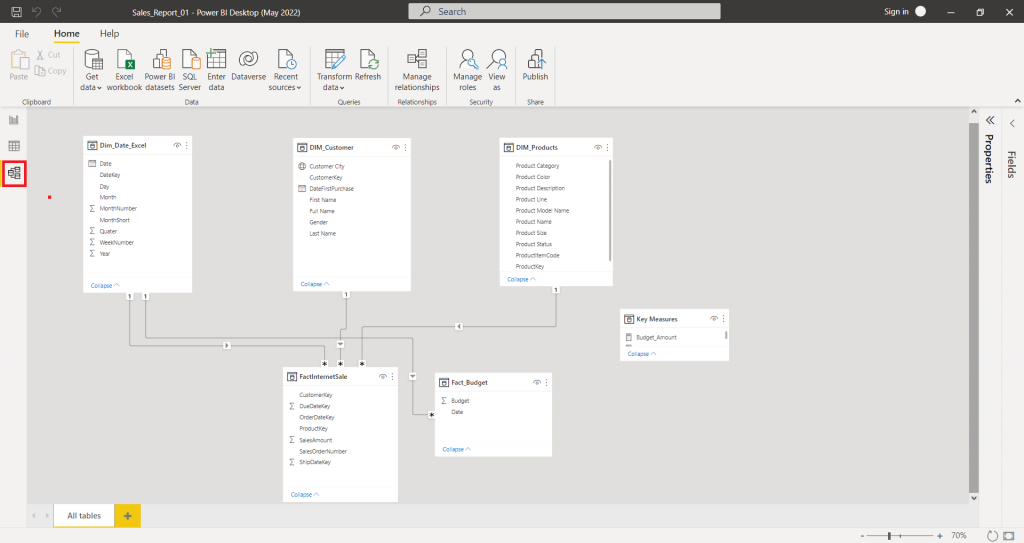Switch to Data view in left sidebar

point(14,146)
